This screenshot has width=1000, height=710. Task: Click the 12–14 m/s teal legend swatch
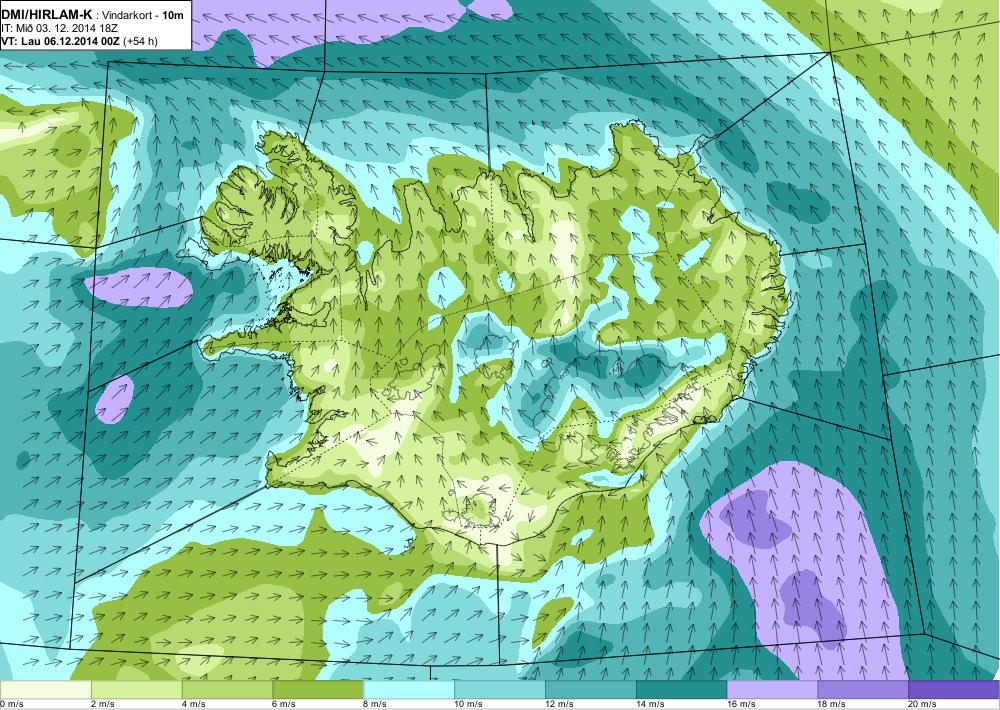[x=591, y=690]
